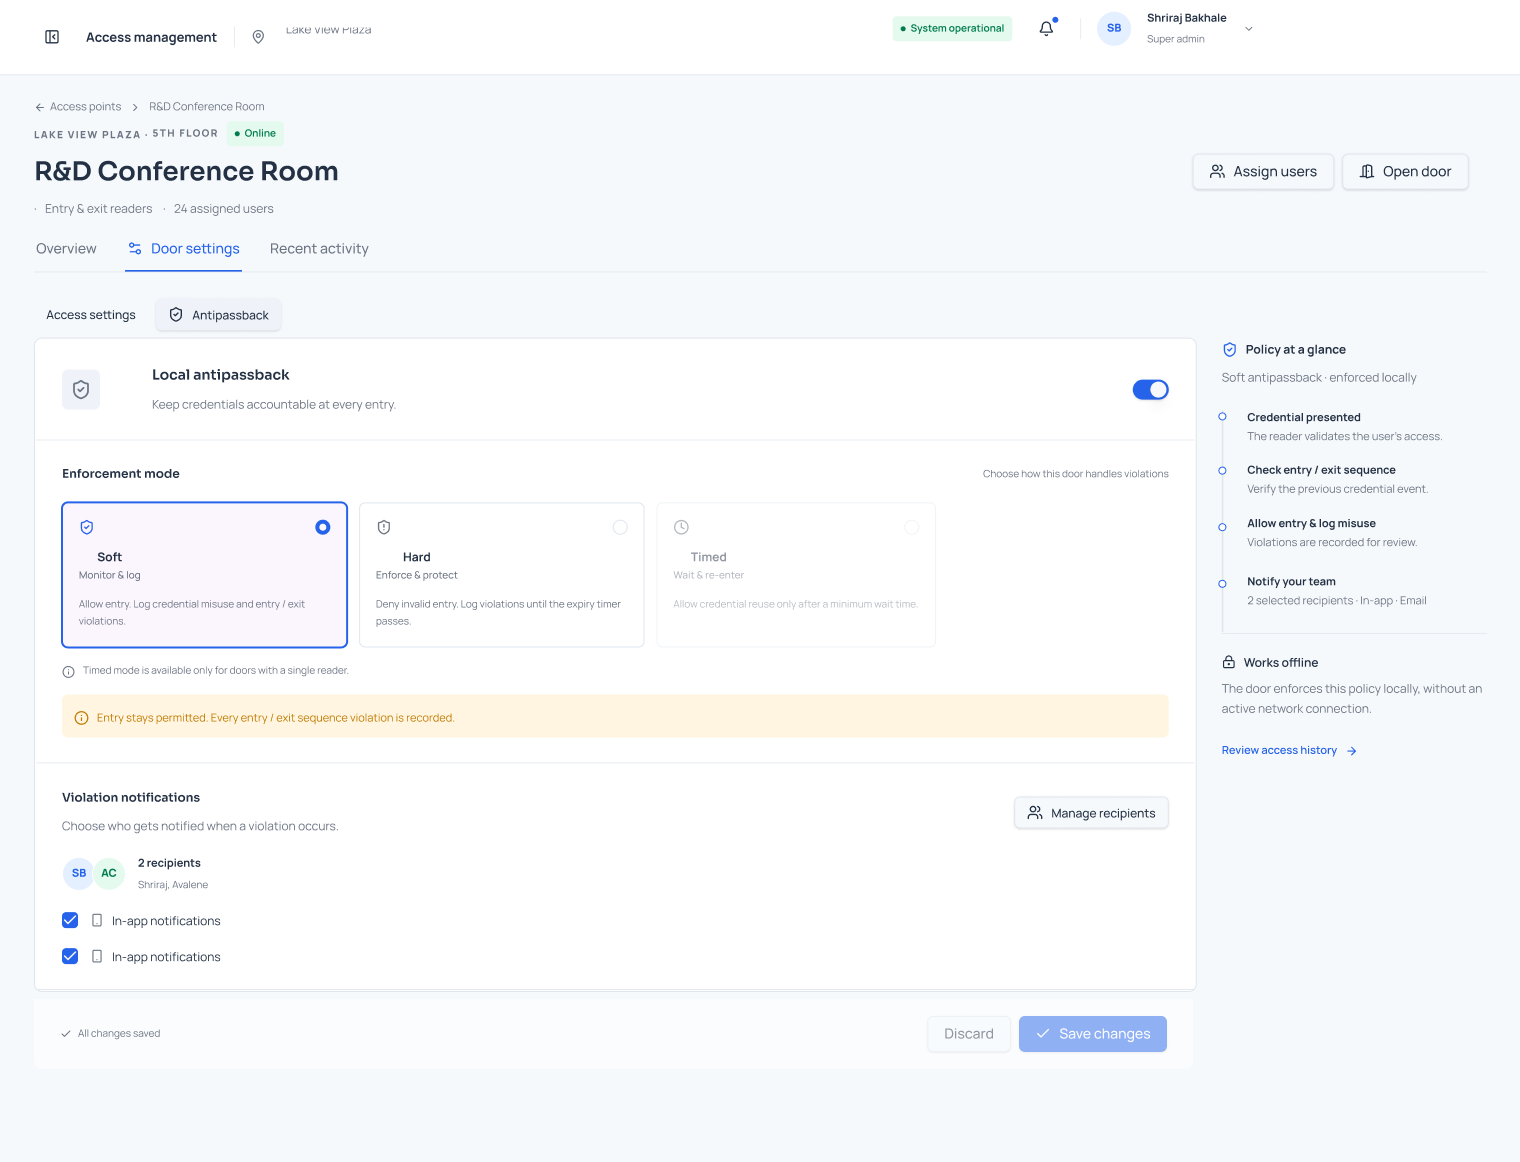Select the Hard enforcement mode radio
Viewport: 1520px width, 1162px height.
(620, 527)
